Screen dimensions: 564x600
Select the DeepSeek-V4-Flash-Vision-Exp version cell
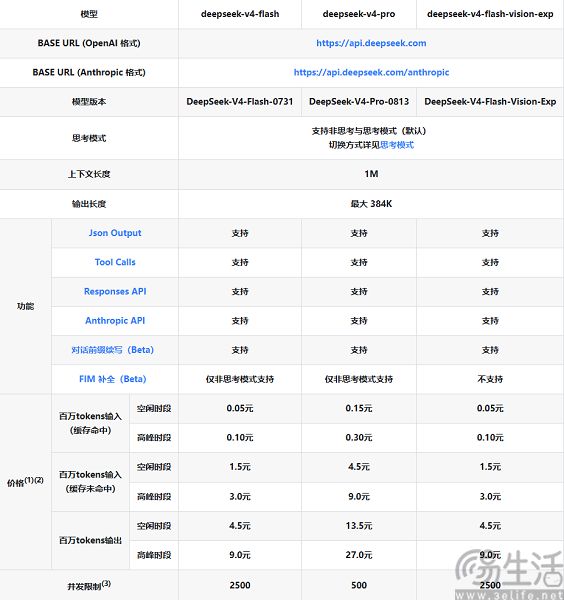[490, 102]
